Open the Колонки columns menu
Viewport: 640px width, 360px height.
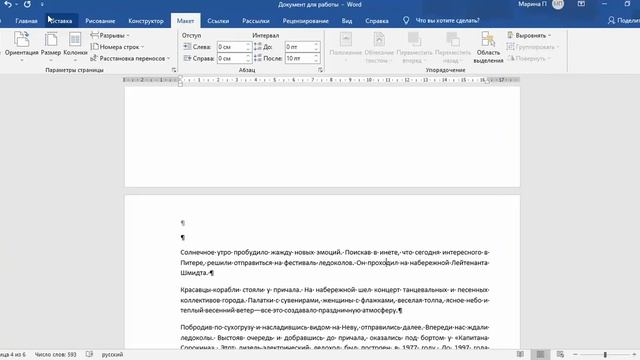tap(75, 47)
